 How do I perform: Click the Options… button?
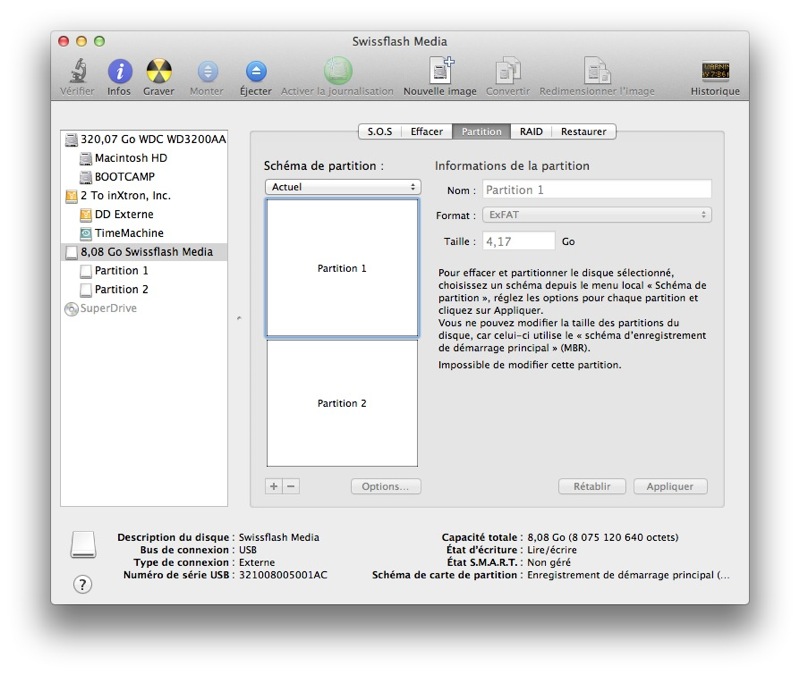coord(385,486)
